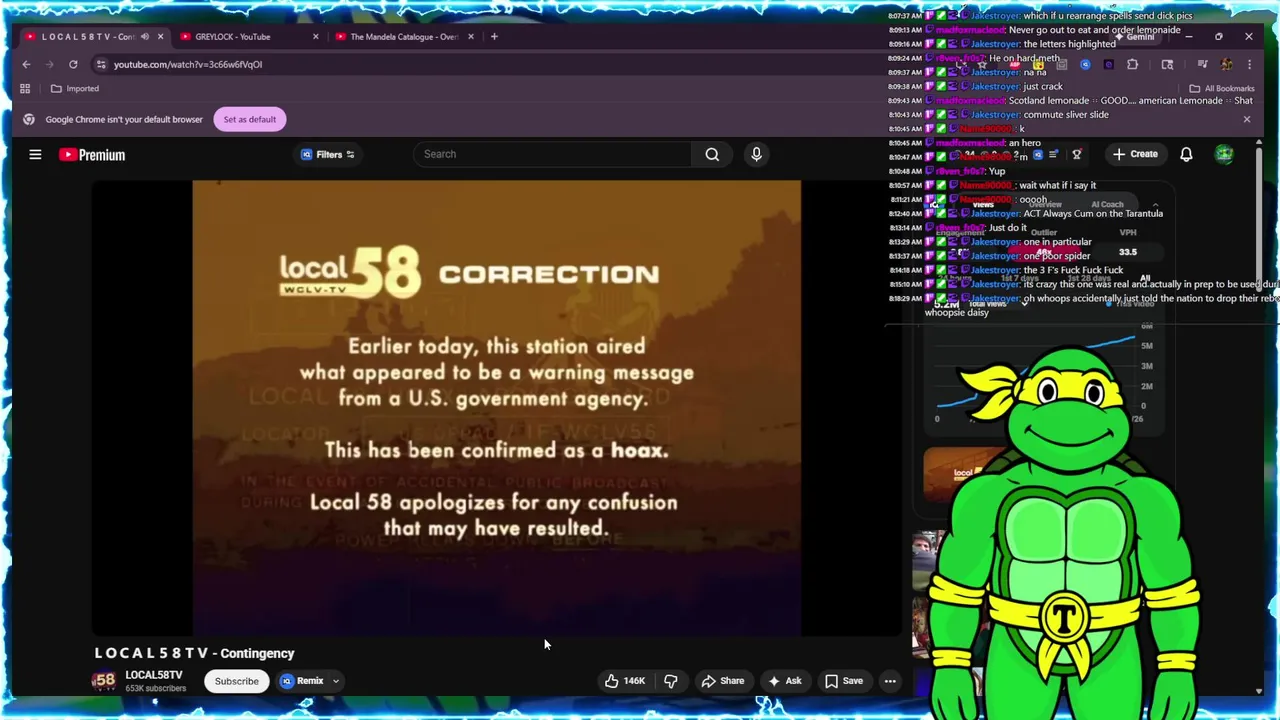Open the Gemini button in Chrome

pos(1135,37)
